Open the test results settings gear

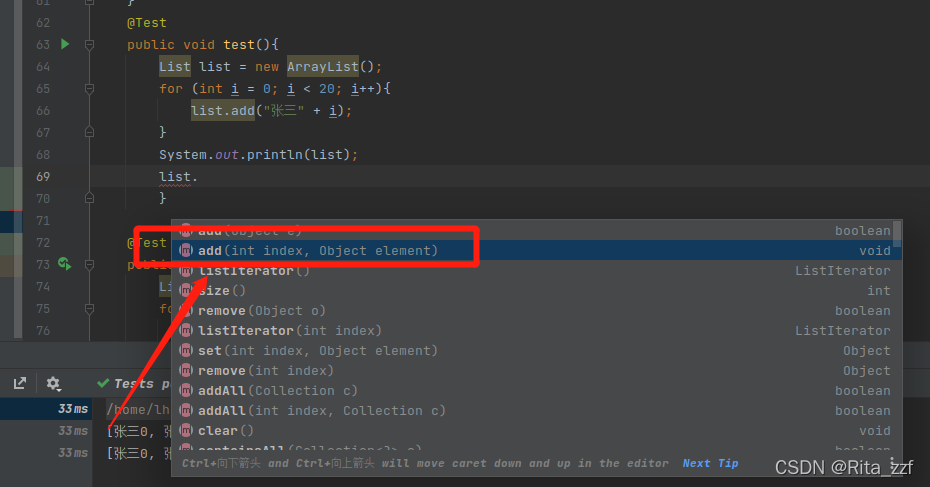[x=53, y=384]
